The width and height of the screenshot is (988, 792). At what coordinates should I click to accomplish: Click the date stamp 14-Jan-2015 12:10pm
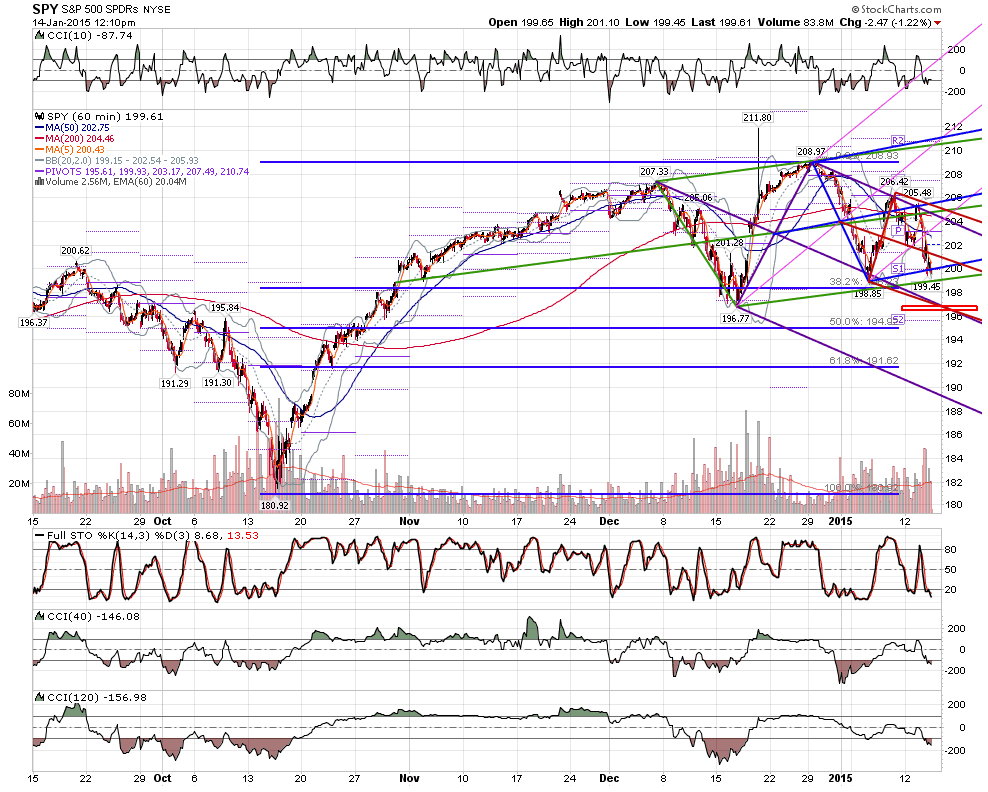pyautogui.click(x=84, y=23)
